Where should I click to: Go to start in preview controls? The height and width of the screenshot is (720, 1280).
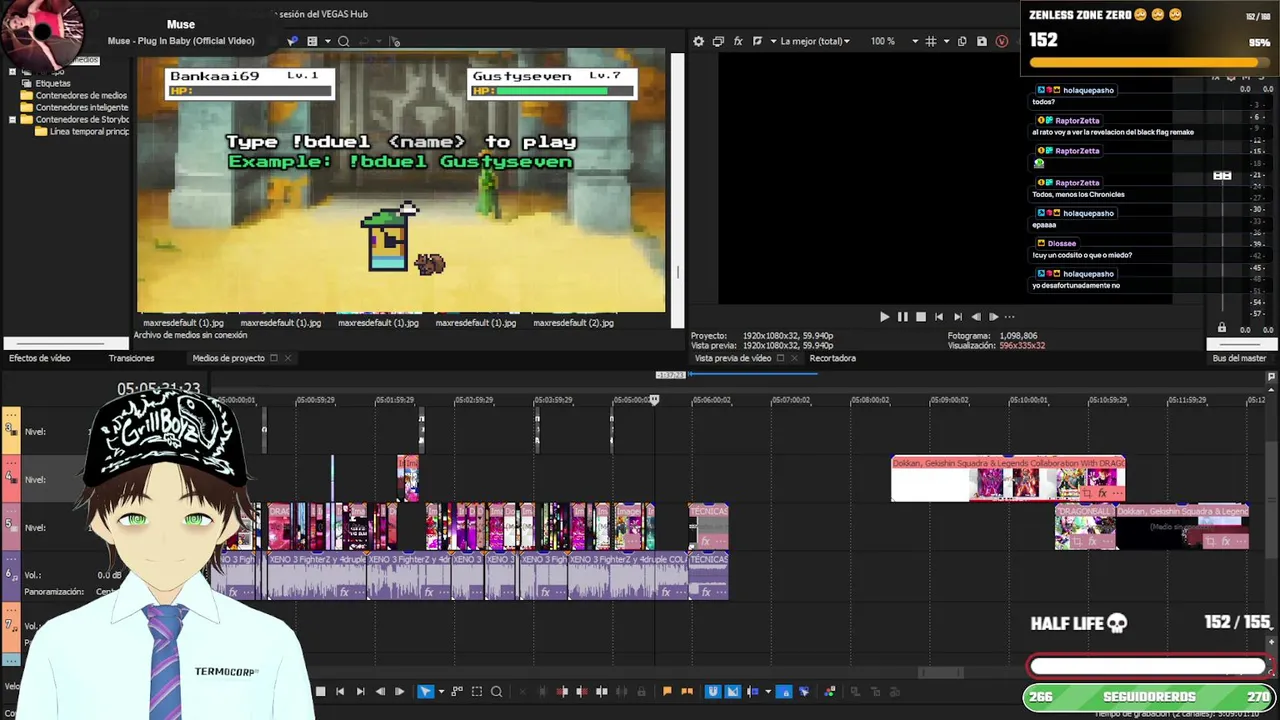(939, 317)
